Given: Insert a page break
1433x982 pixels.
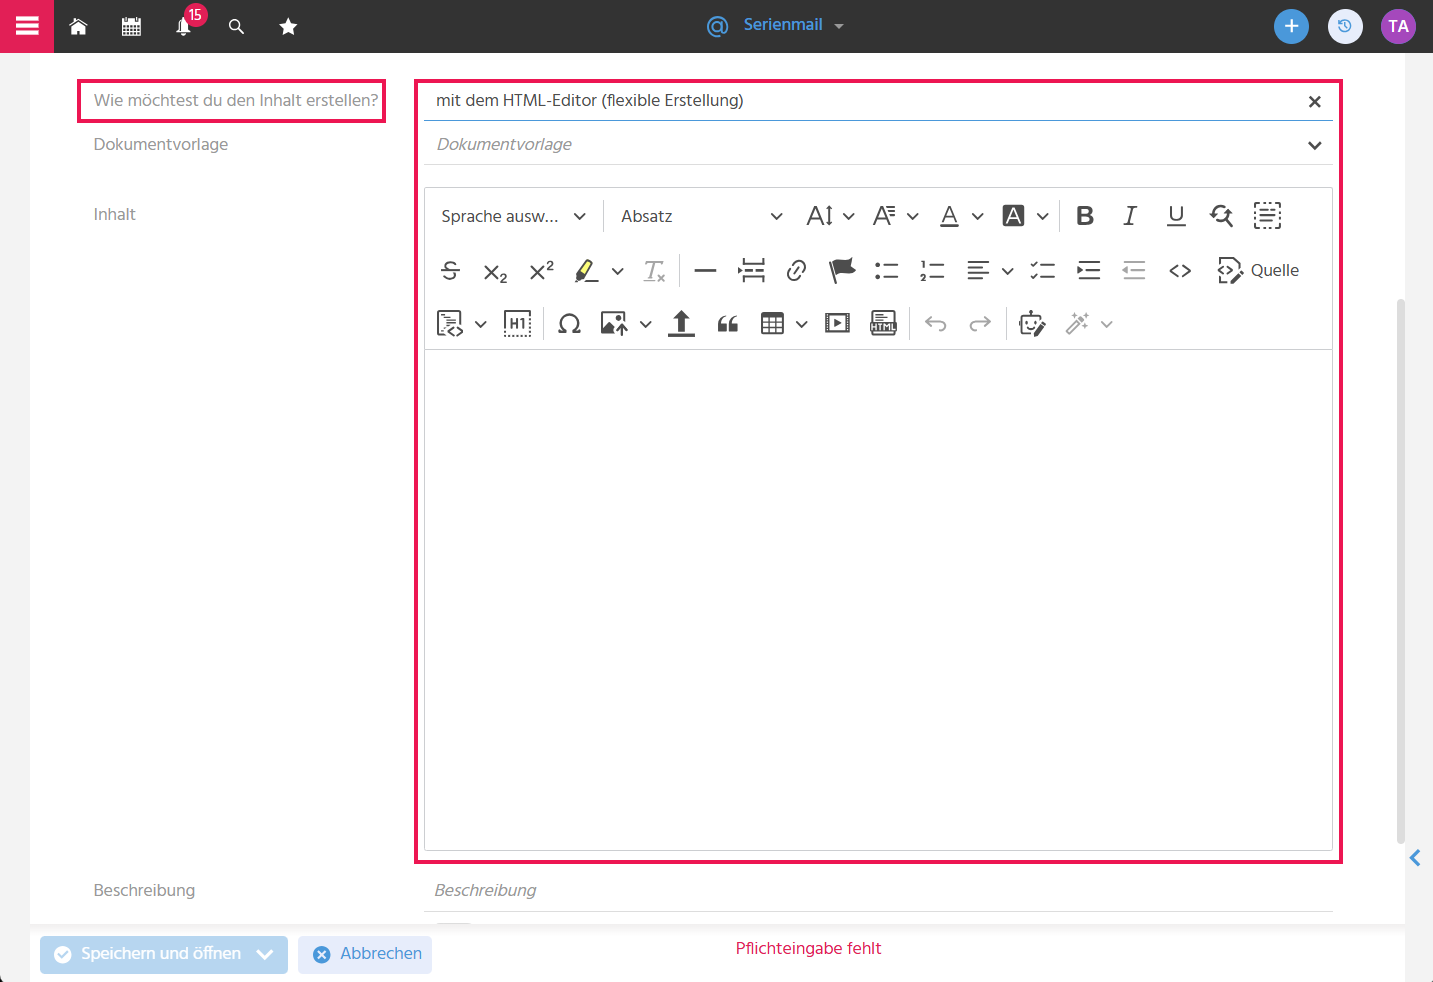Looking at the screenshot, I should tap(751, 270).
